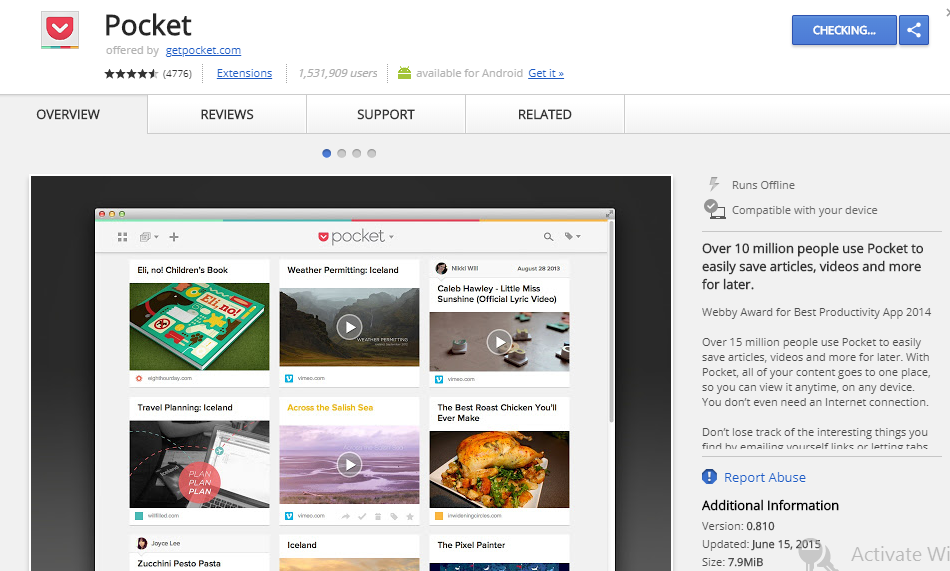950x571 pixels.
Task: Click the Joyce Lee avatar
Action: pos(142,543)
